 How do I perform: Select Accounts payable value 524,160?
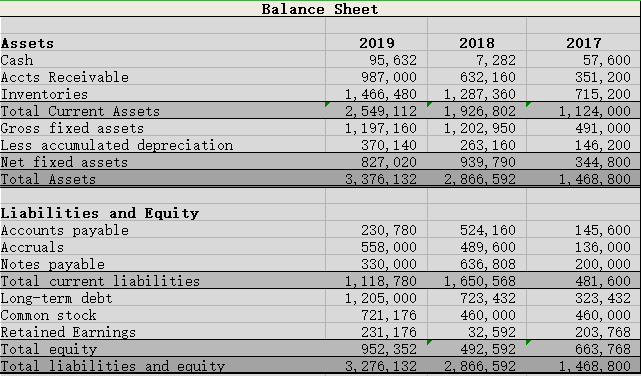488,230
